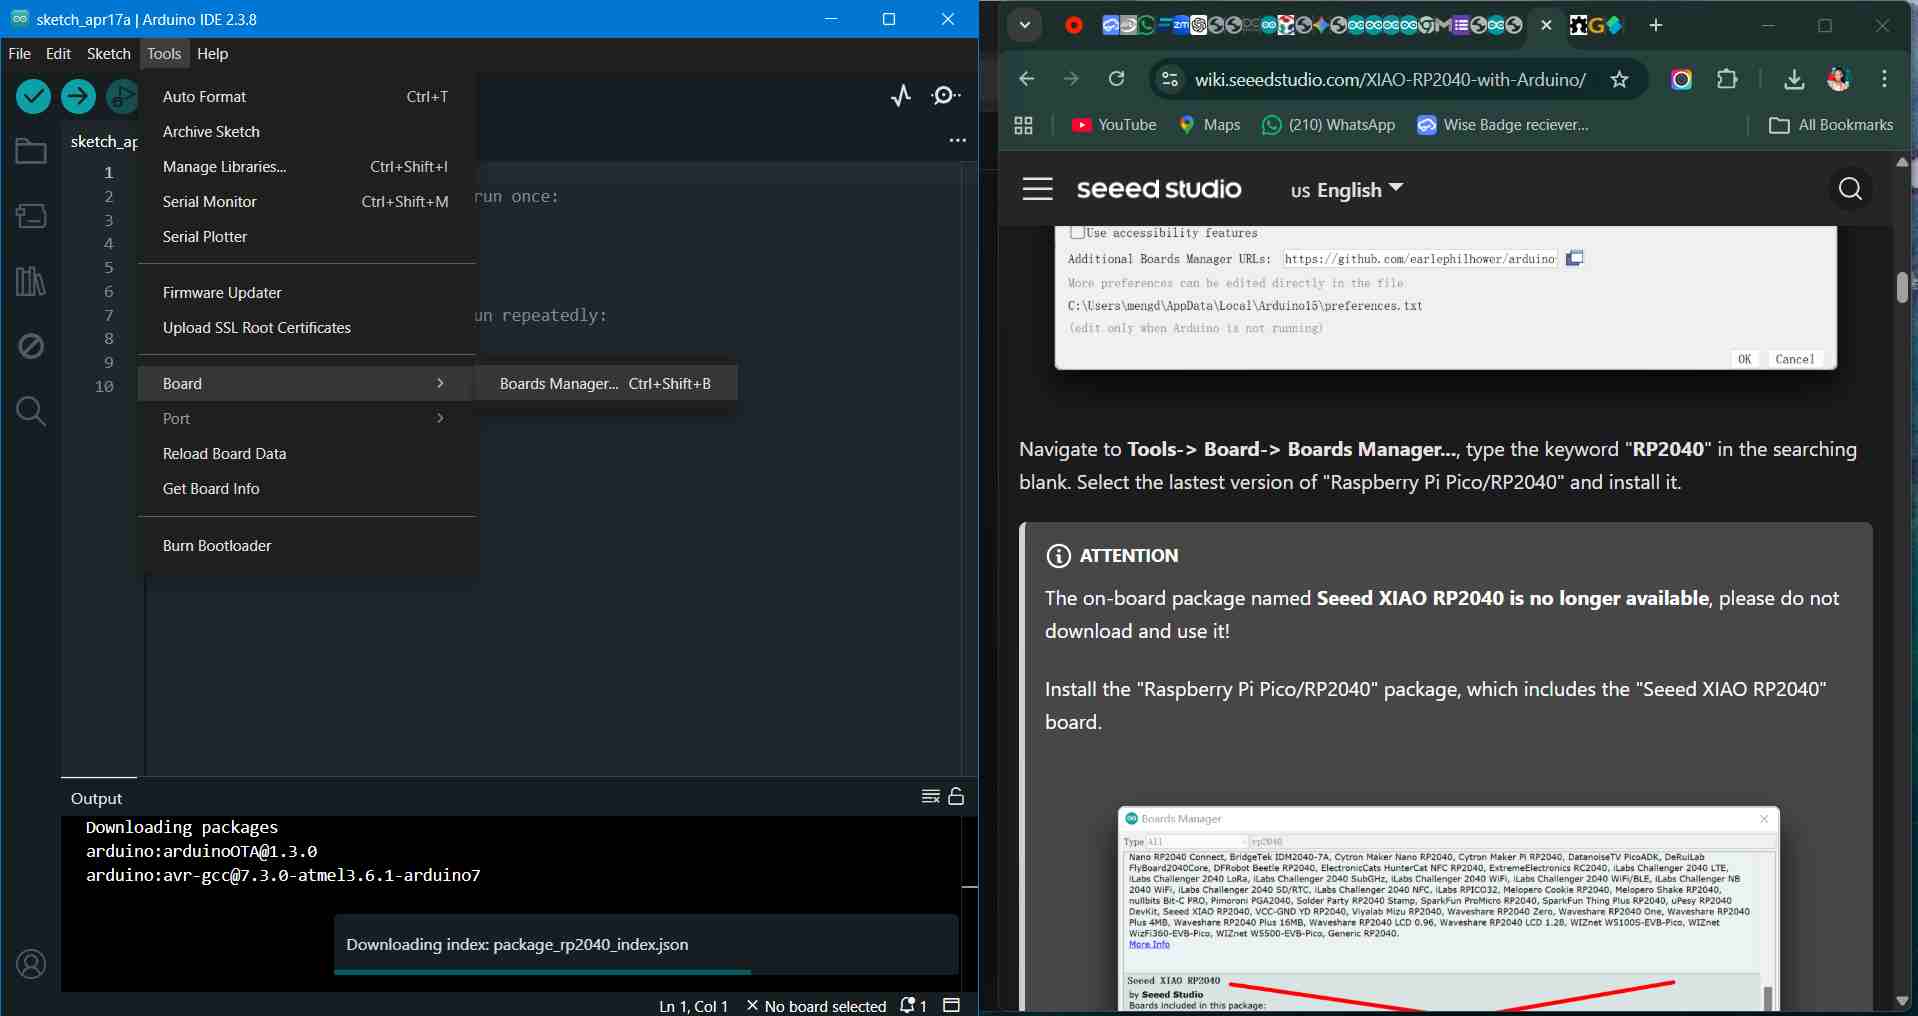Image resolution: width=1918 pixels, height=1016 pixels.
Task: Click the Verify checkmark button in Arduino IDE
Action: 33,96
